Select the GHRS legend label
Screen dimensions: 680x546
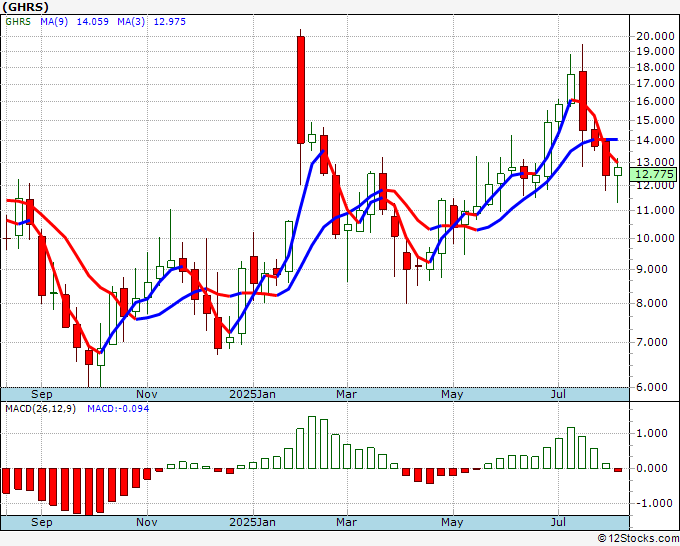(18, 22)
